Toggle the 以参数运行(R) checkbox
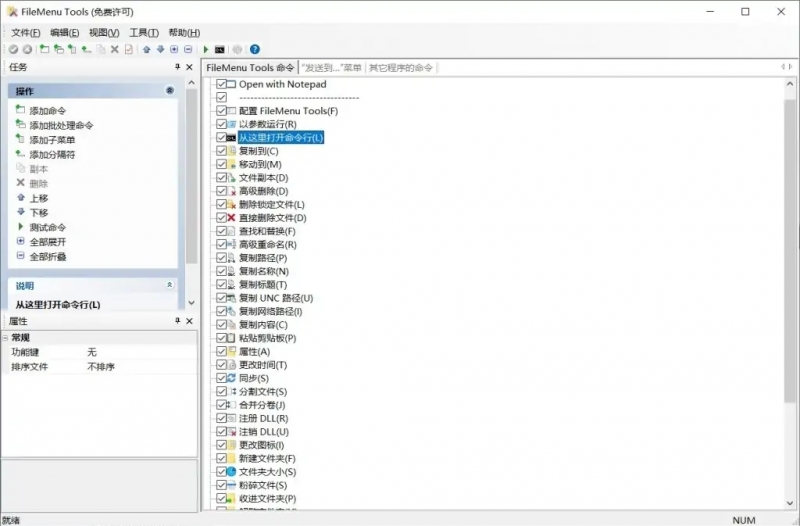The image size is (800, 526). click(221, 124)
